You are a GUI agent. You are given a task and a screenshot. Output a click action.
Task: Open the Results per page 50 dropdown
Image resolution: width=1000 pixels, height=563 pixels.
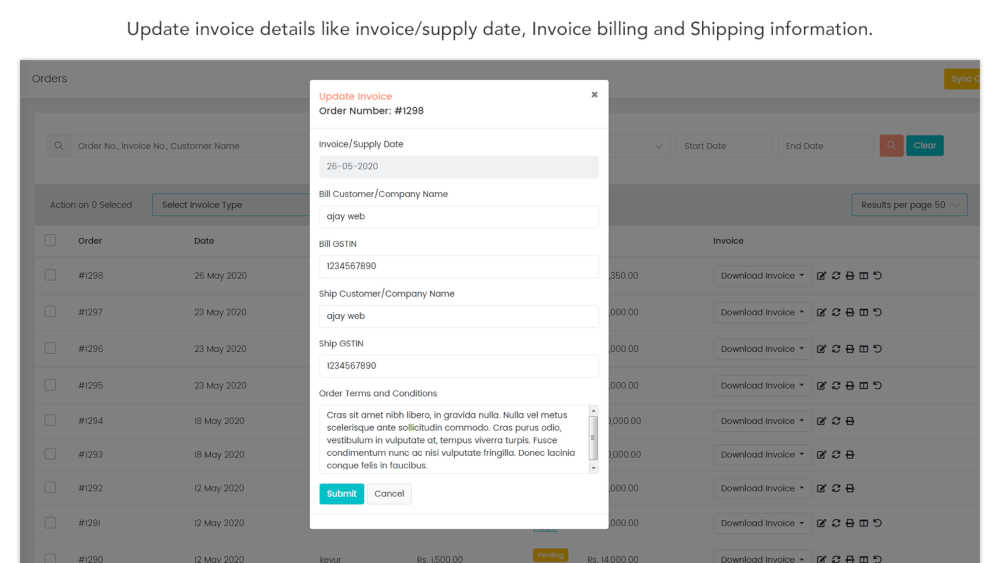[909, 205]
